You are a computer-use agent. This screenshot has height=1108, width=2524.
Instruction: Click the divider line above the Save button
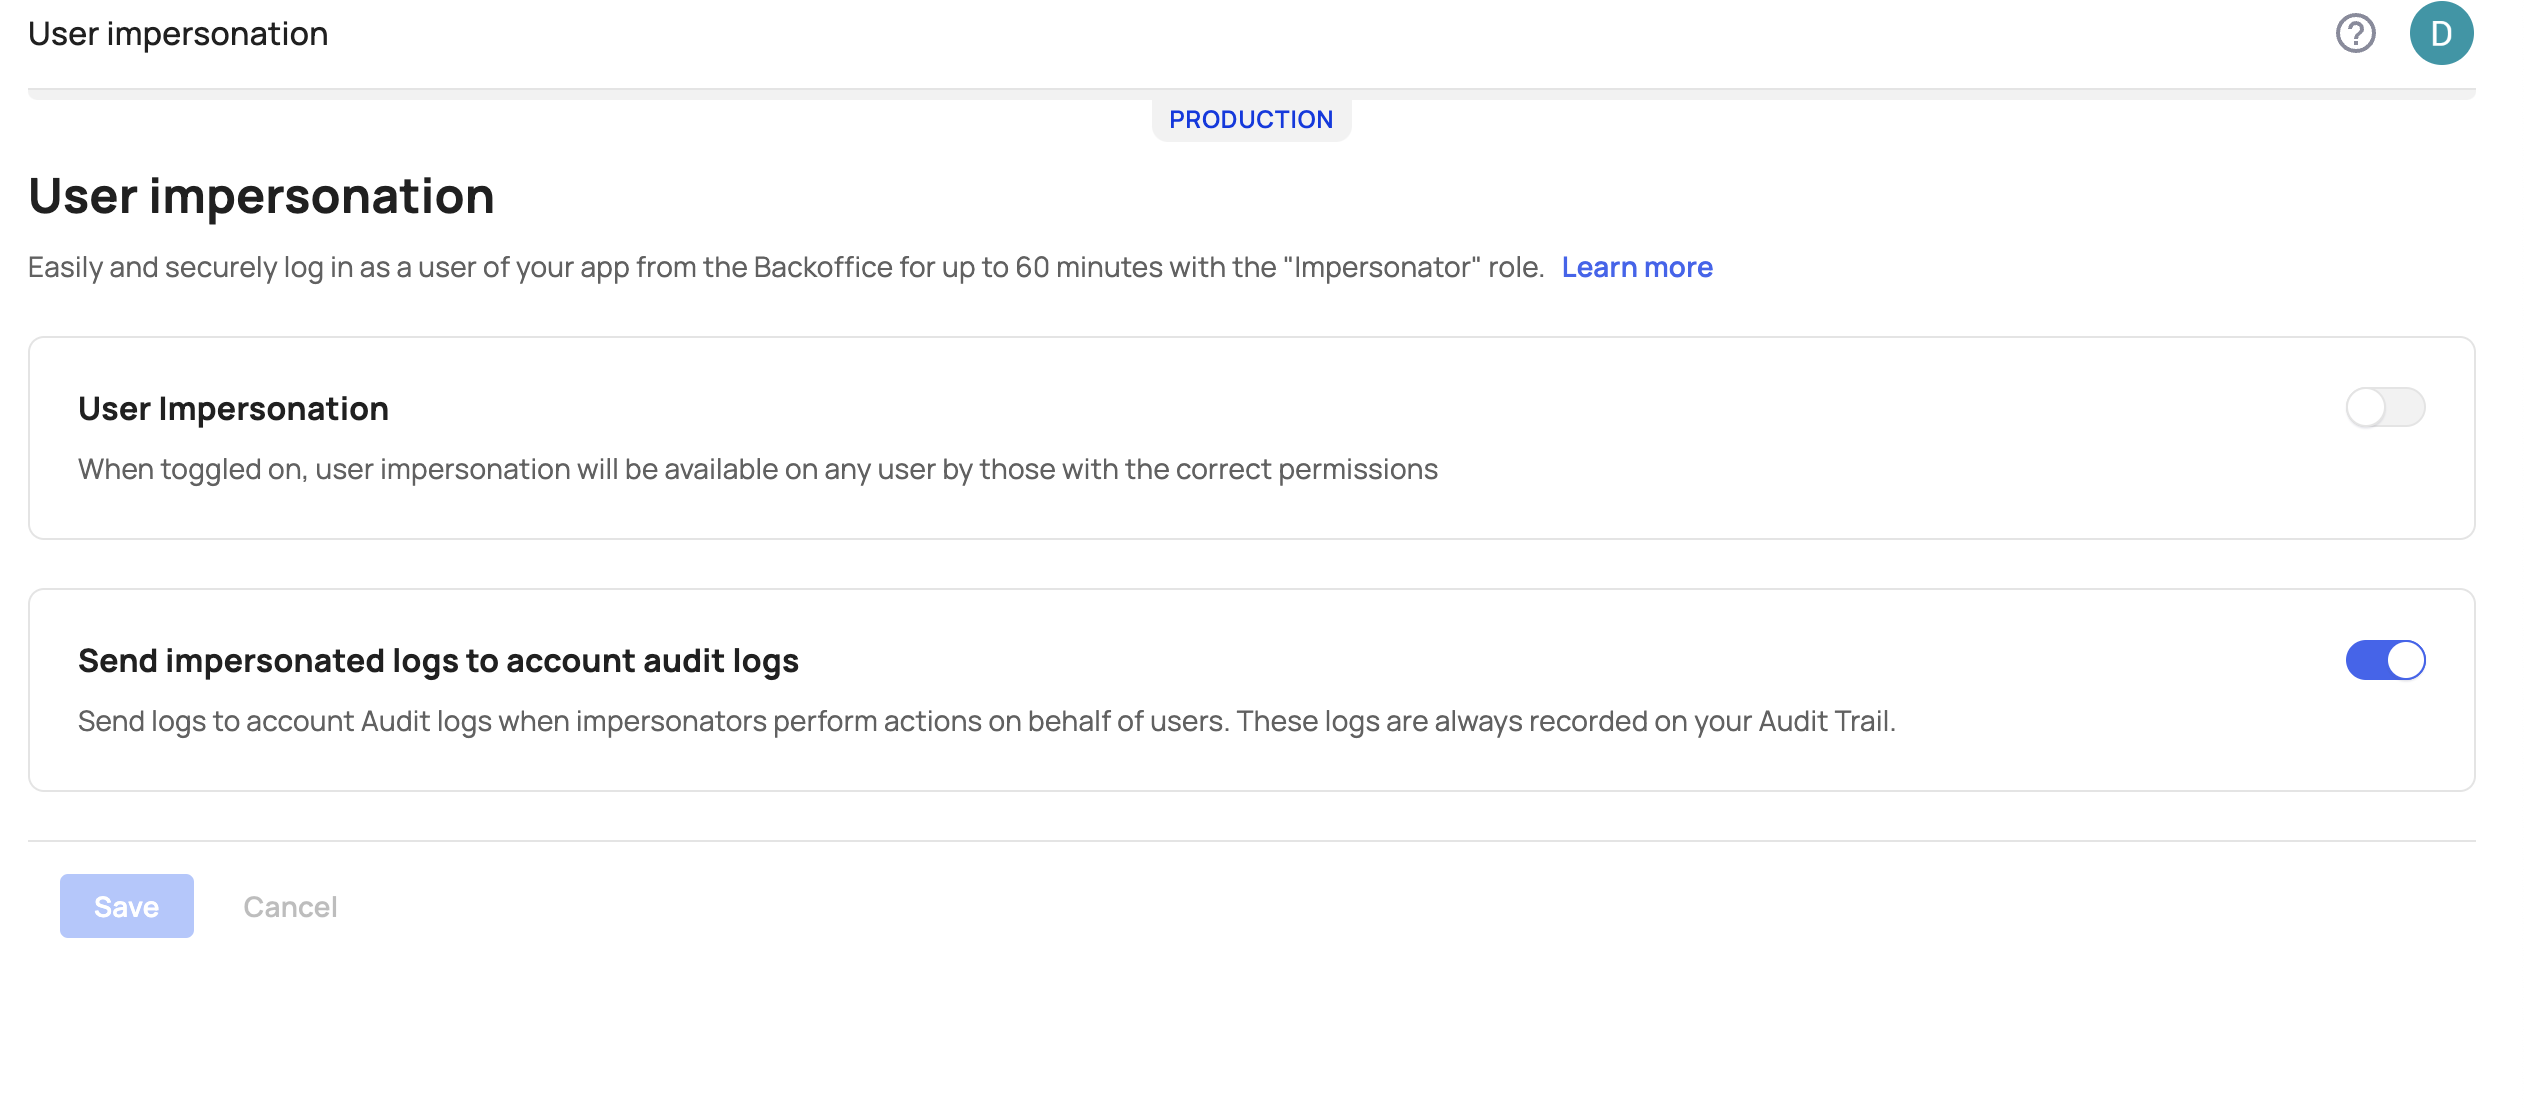coord(1251,841)
